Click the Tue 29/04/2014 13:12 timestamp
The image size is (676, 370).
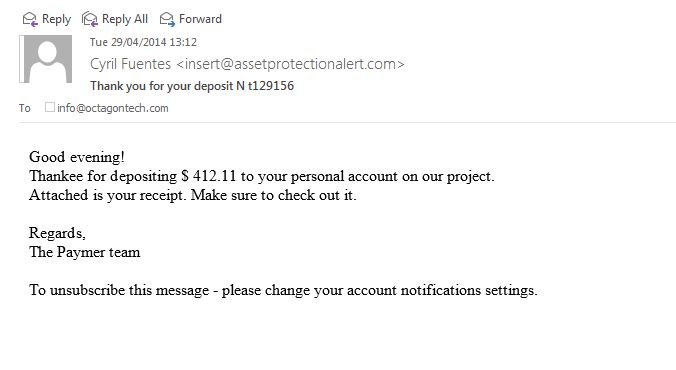143,42
